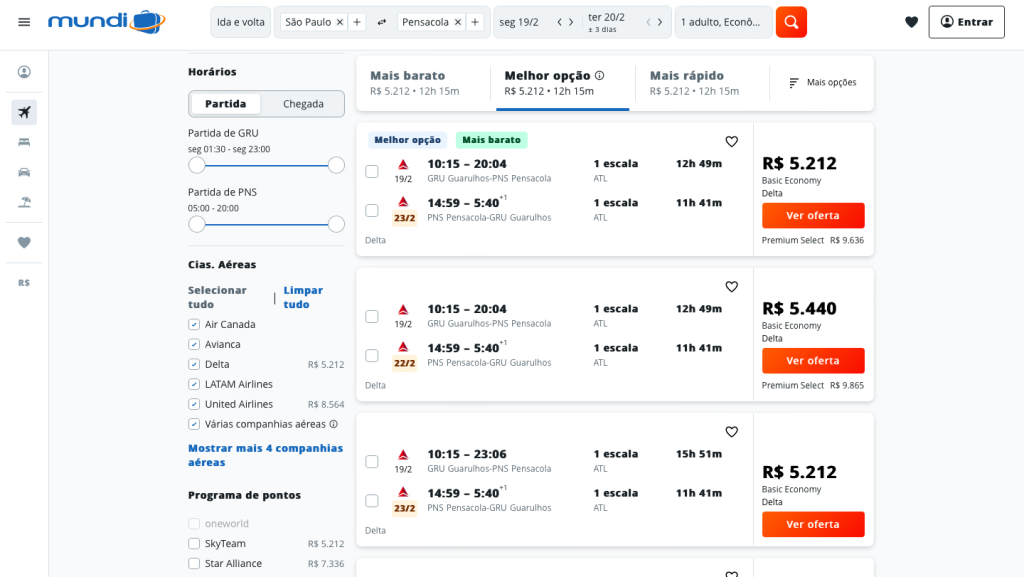Click the Limpar tudo link
Screen dimensions: 1024x577
point(302,297)
